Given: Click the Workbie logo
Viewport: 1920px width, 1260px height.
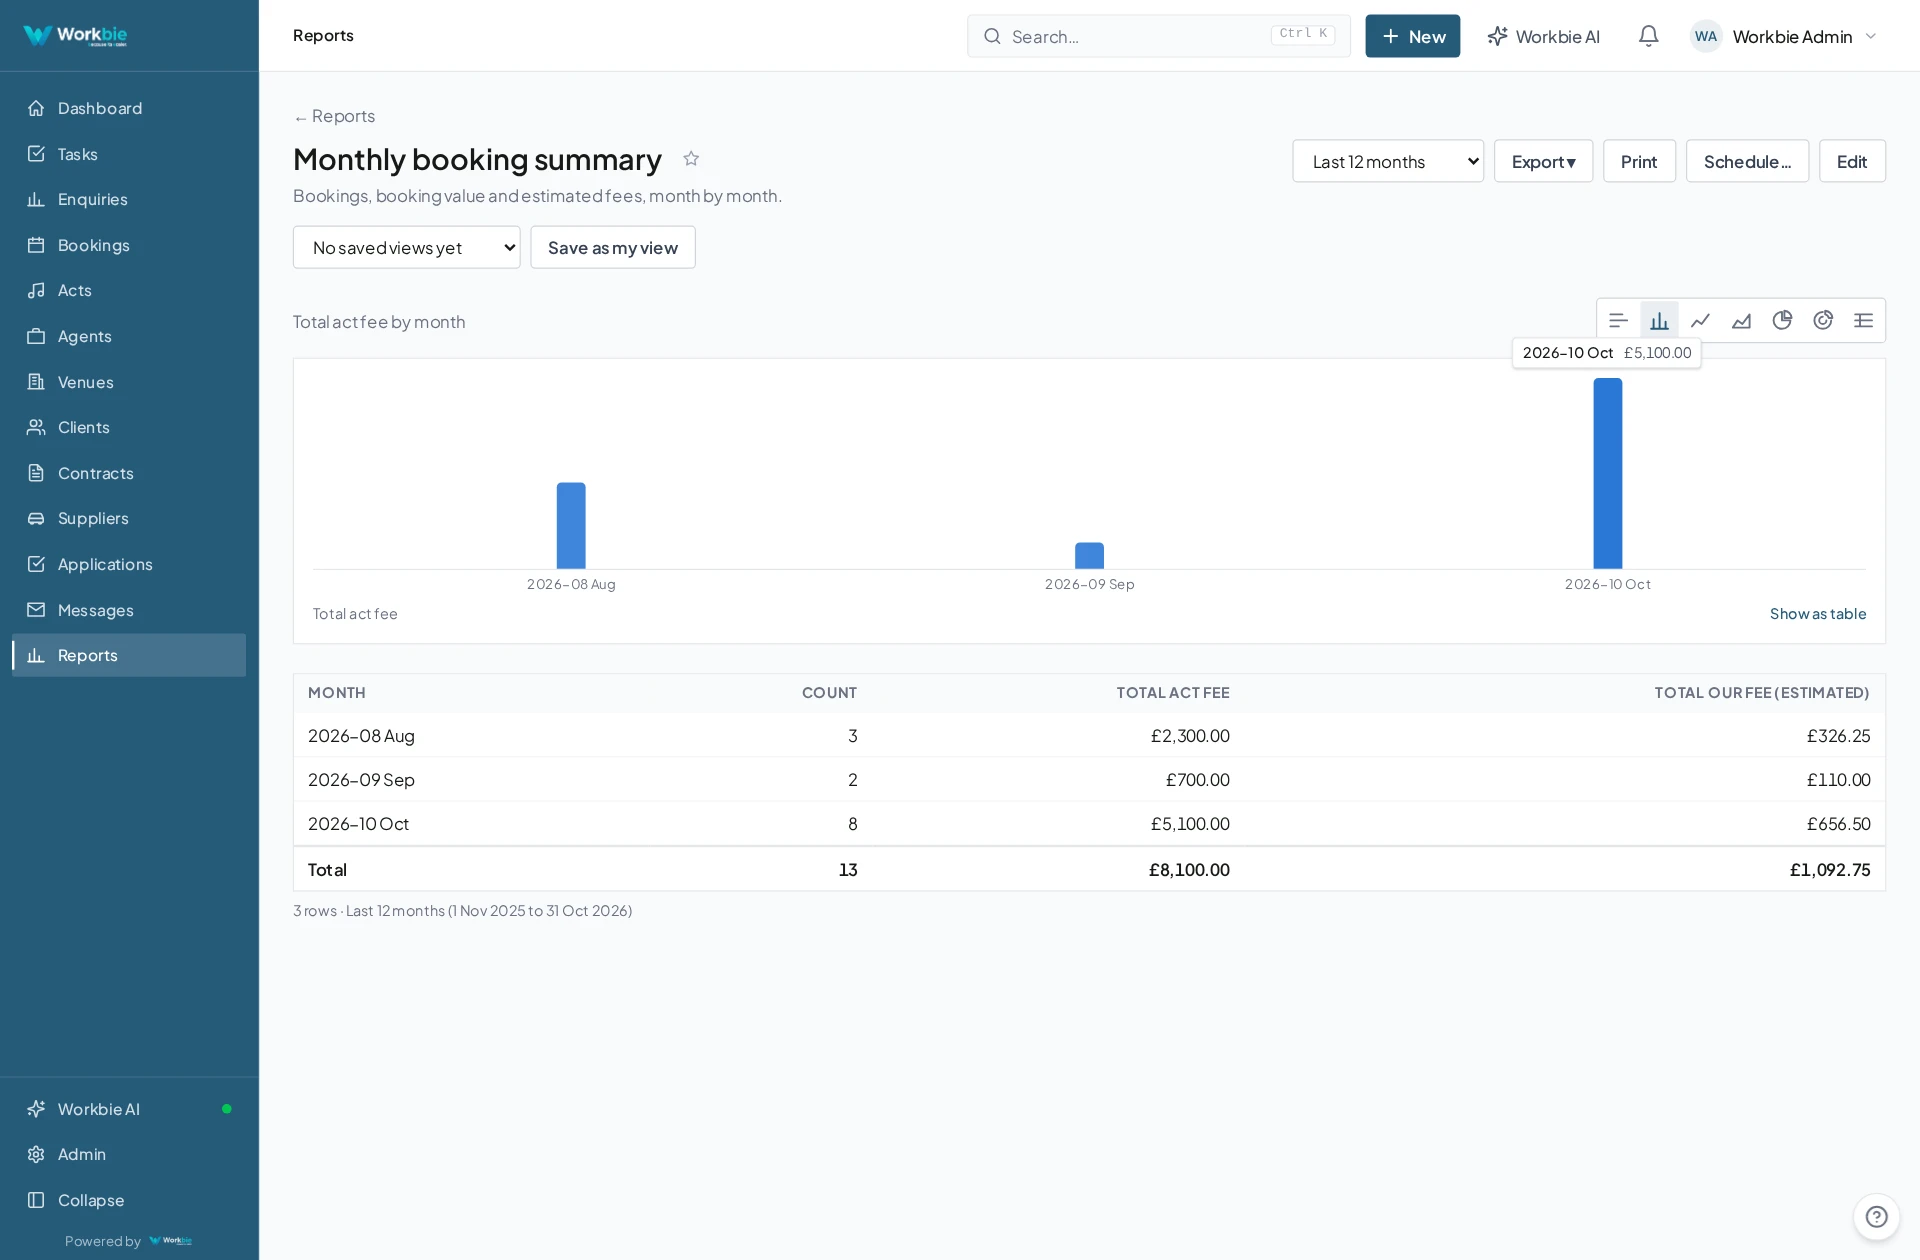Looking at the screenshot, I should coord(75,36).
